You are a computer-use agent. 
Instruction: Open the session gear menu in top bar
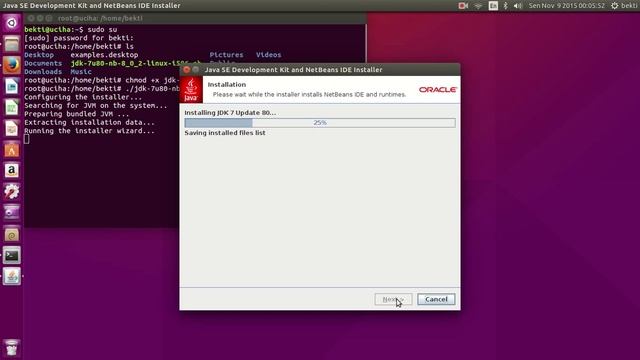[614, 6]
